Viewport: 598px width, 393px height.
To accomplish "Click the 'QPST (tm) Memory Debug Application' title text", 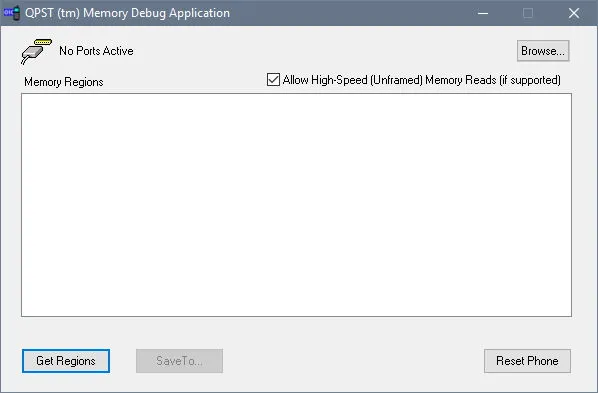I will [127, 13].
